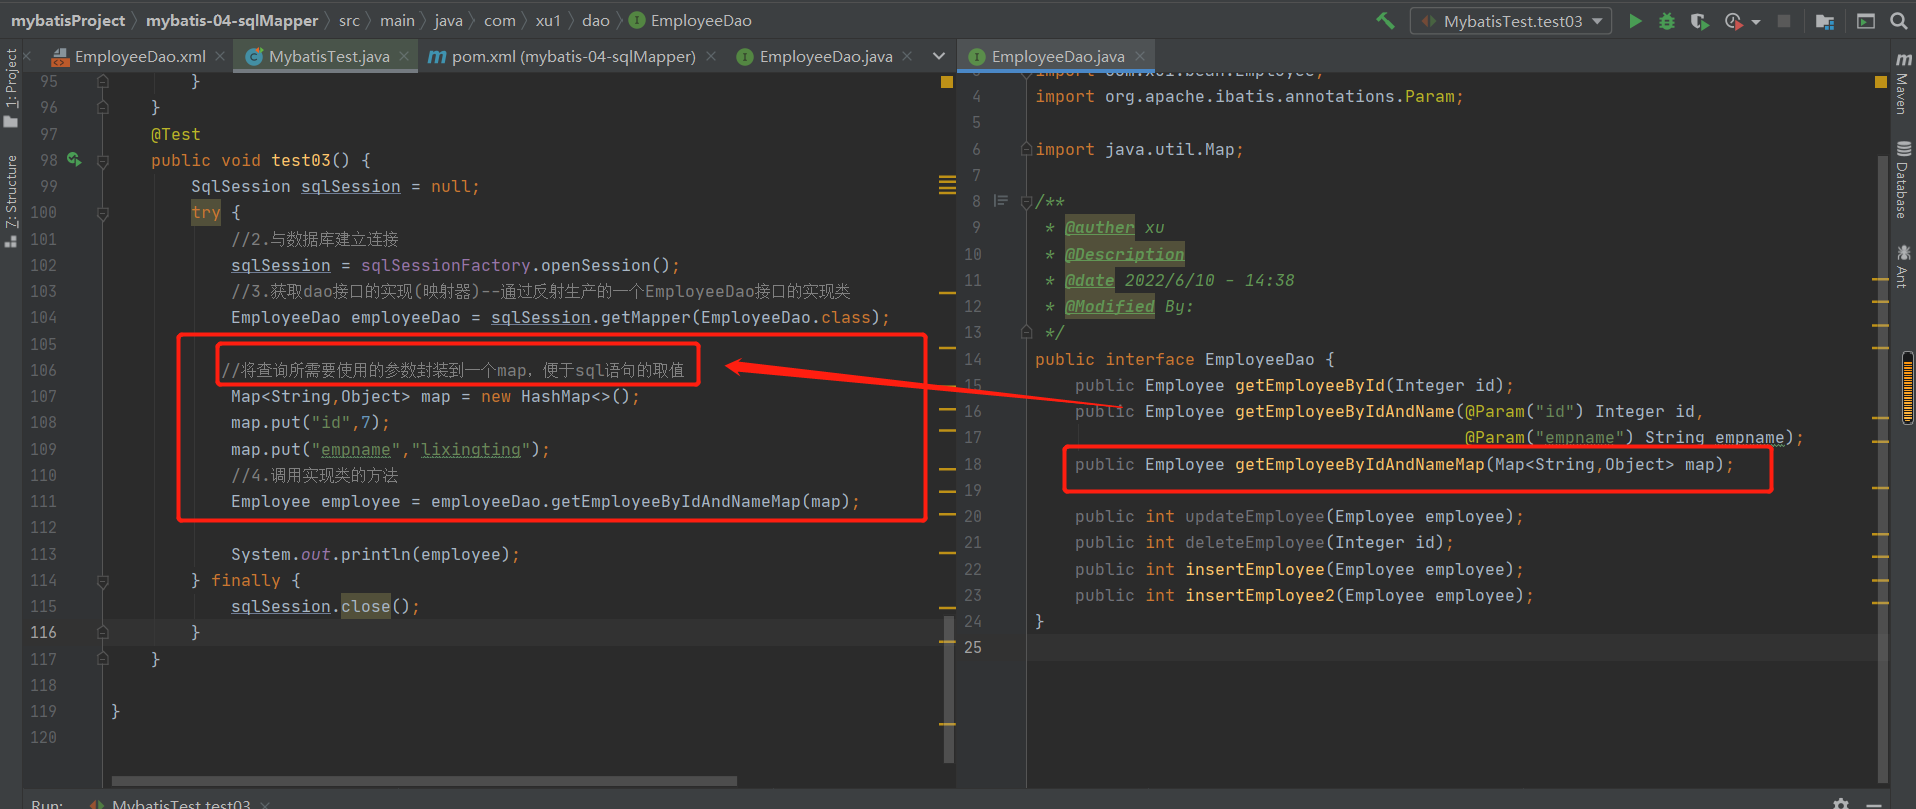Click the Run Anything window icon
Image resolution: width=1916 pixels, height=809 pixels.
[1866, 20]
